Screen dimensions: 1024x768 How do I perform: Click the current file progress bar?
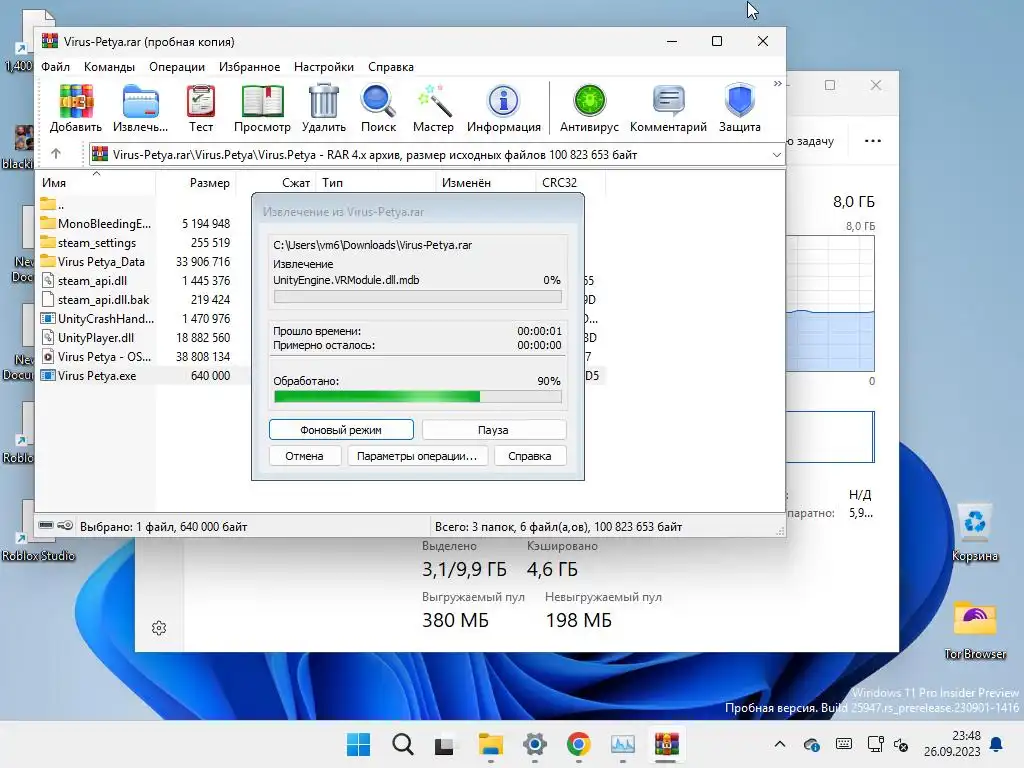coord(417,296)
